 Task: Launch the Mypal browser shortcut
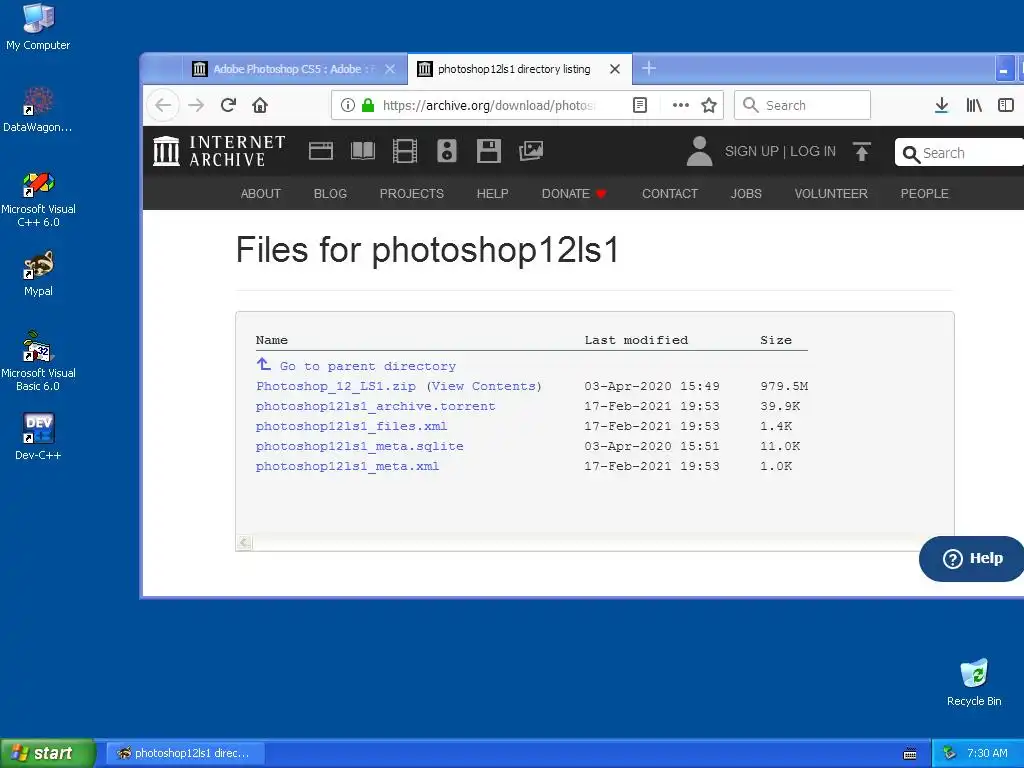coord(38,274)
